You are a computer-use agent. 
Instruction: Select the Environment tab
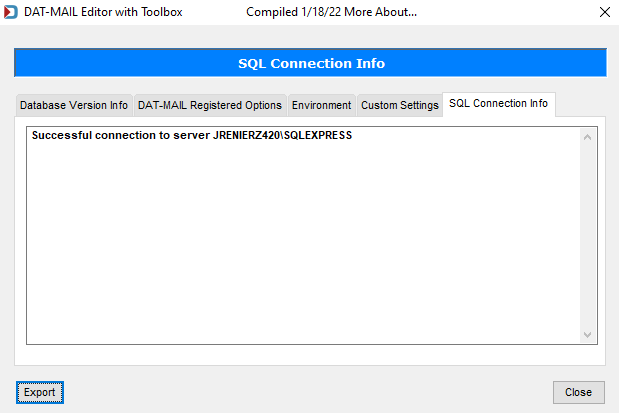[x=321, y=105]
